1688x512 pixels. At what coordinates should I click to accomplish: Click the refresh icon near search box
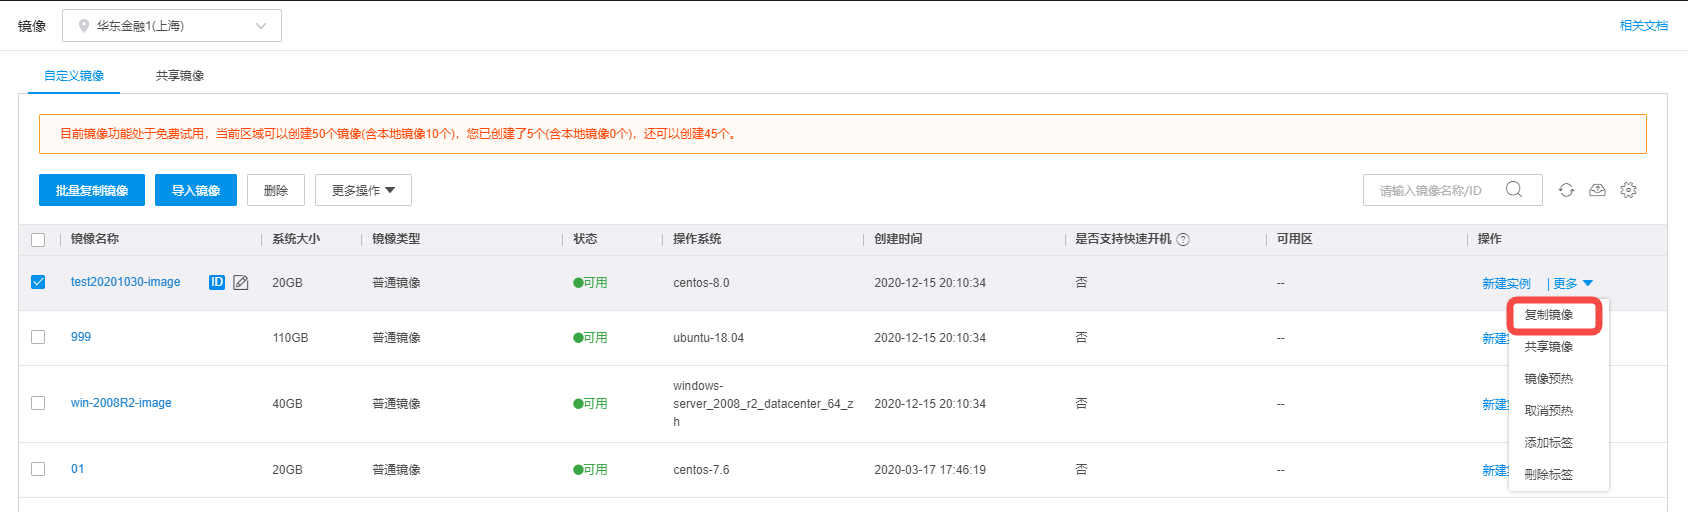tap(1566, 190)
